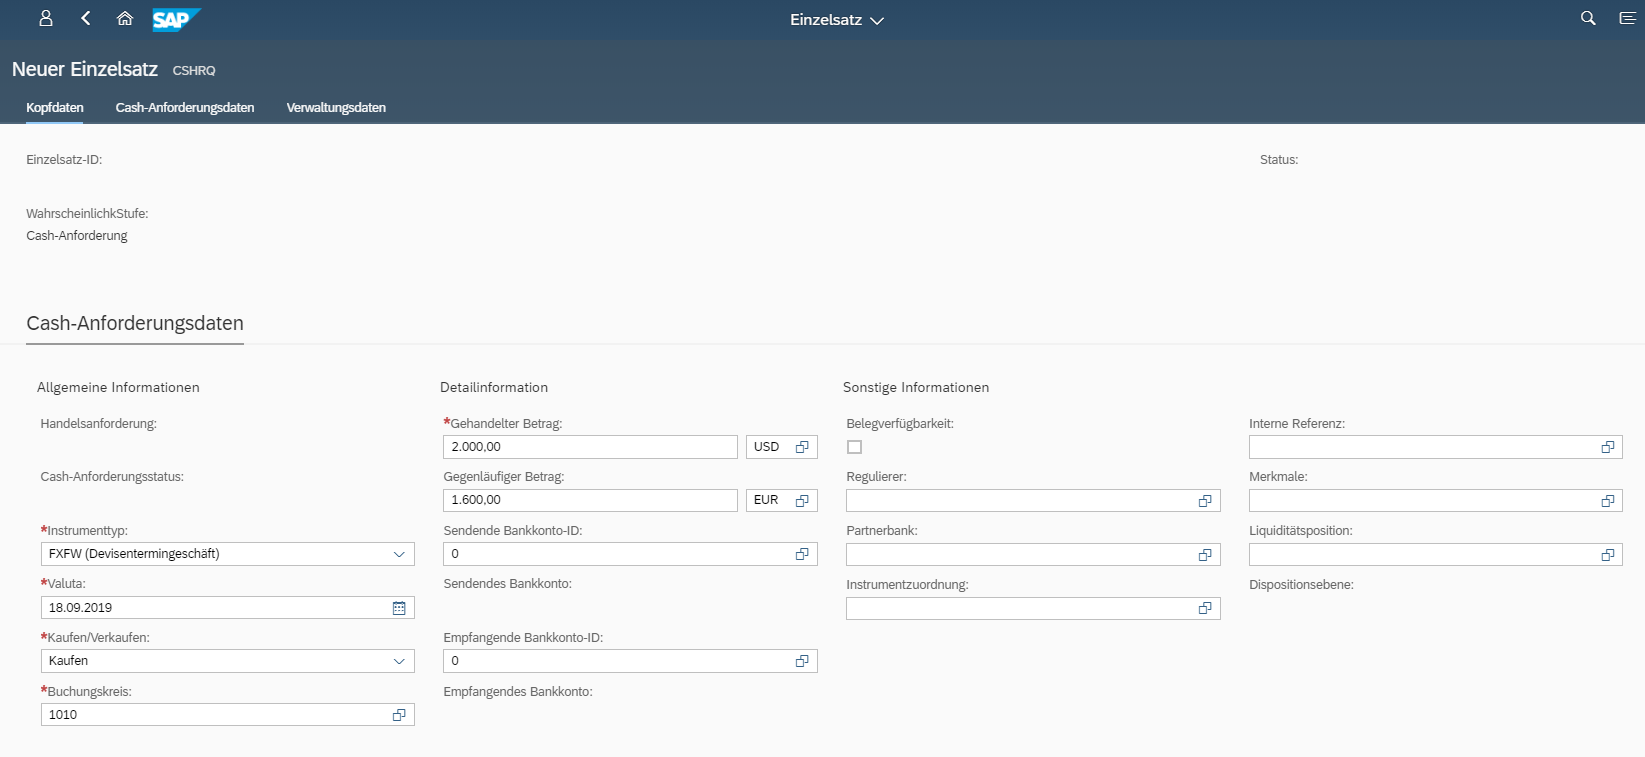Open the user profile icon
The height and width of the screenshot is (757, 1645).
tap(46, 19)
